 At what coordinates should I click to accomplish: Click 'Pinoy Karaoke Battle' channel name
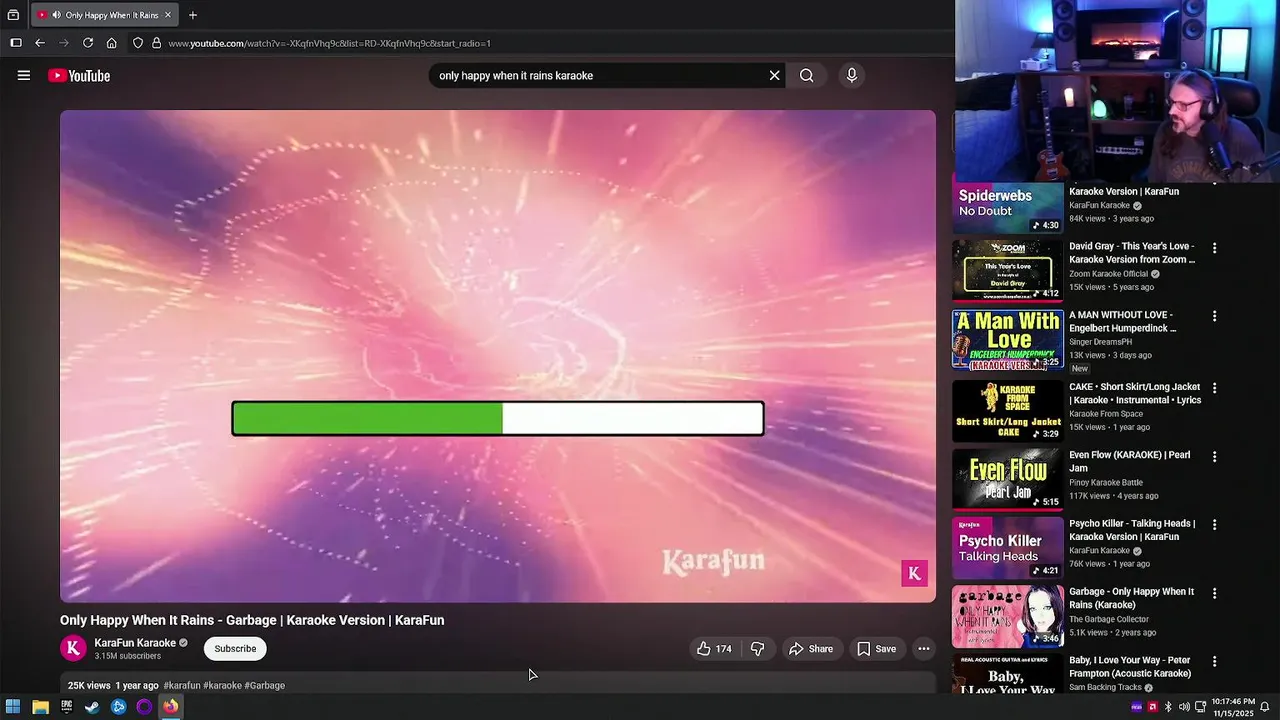[x=1106, y=483]
